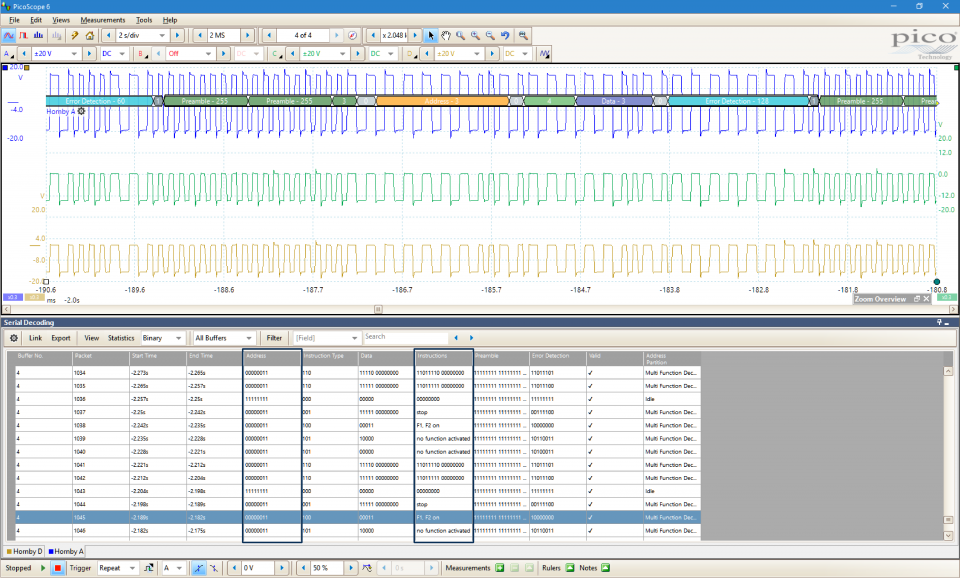Open the Measurements menu

click(x=103, y=20)
